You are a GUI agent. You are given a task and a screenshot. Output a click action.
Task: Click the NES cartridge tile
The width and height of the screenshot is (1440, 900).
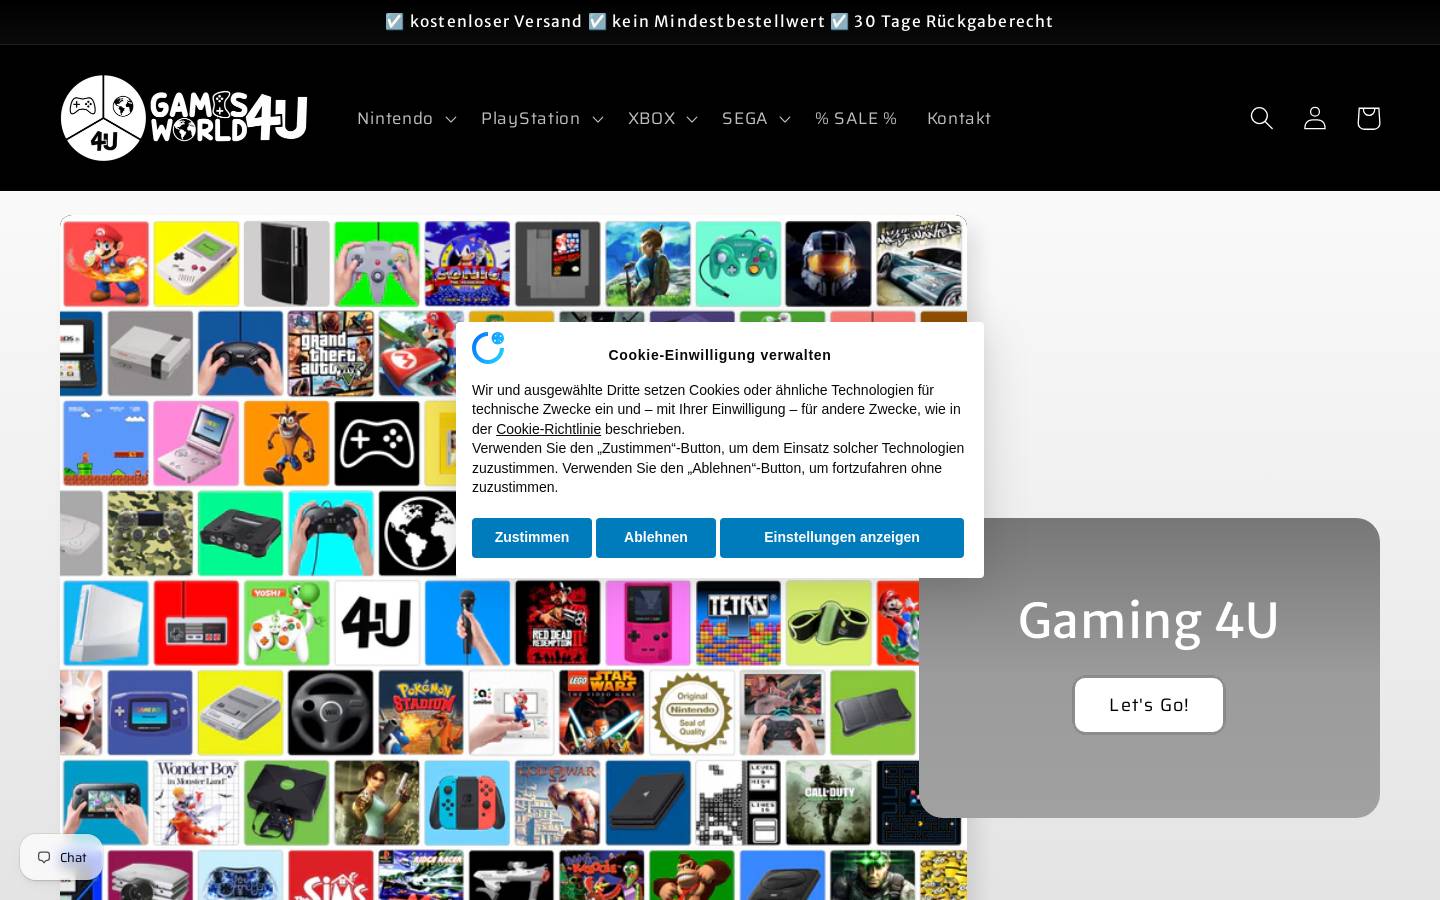pos(557,264)
